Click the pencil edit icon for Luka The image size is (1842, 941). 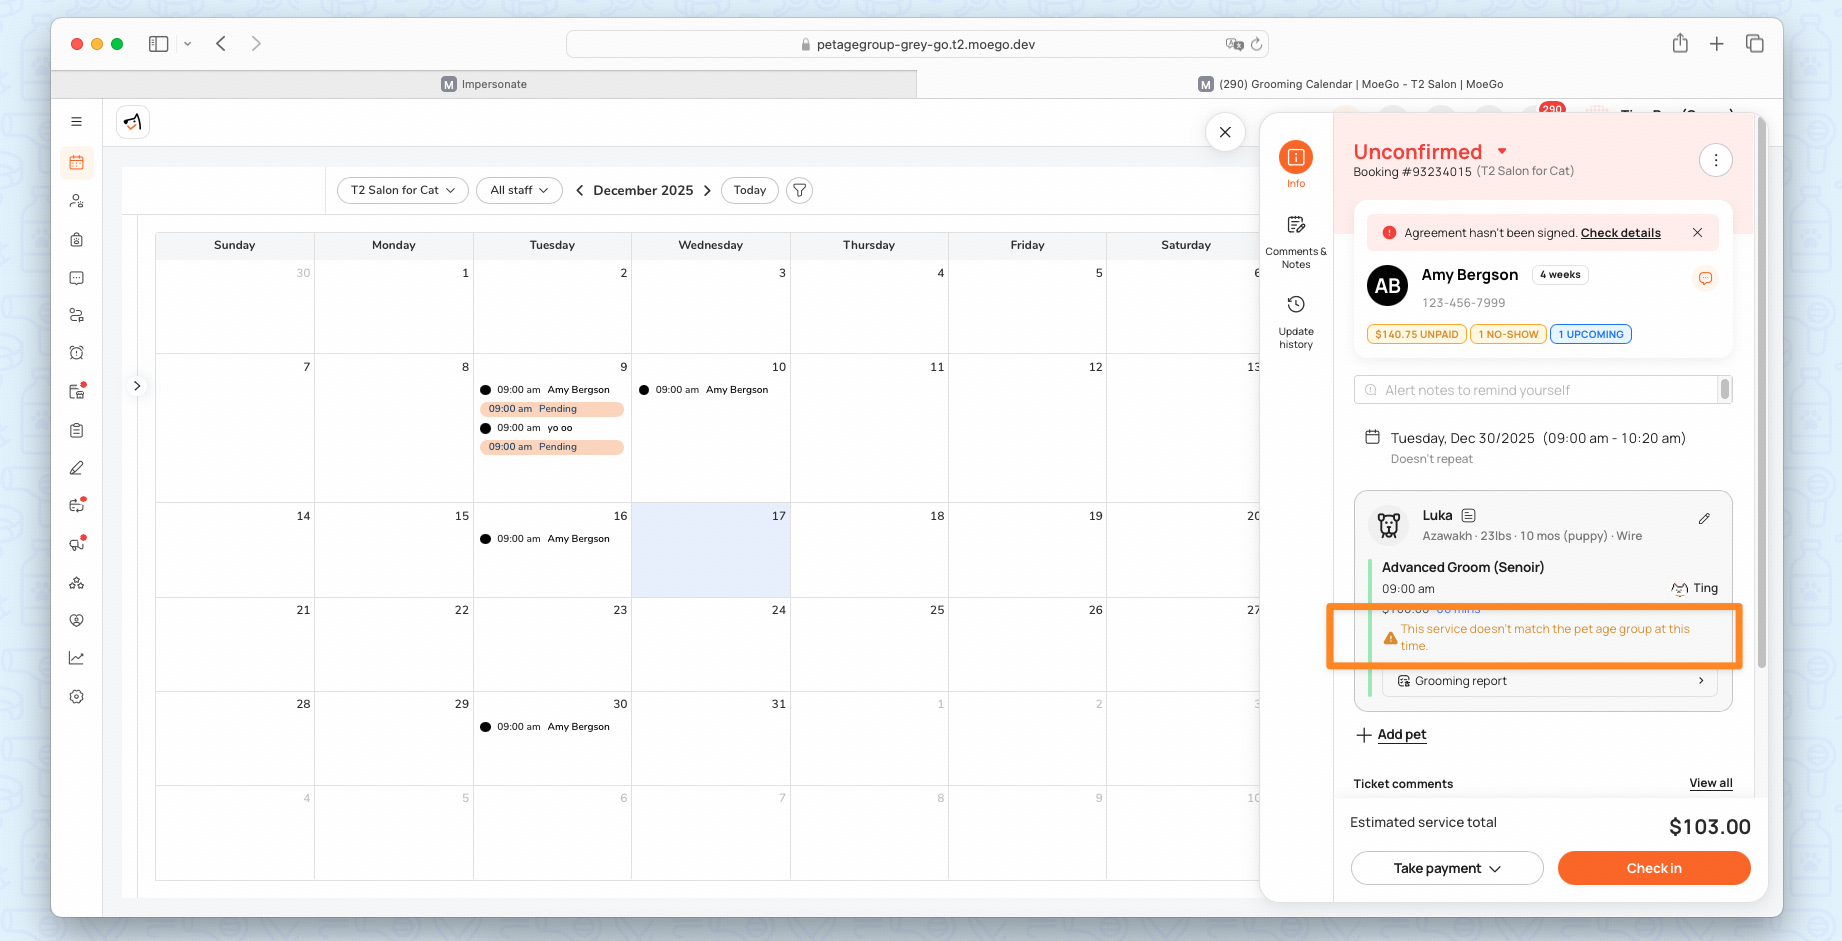coord(1704,519)
